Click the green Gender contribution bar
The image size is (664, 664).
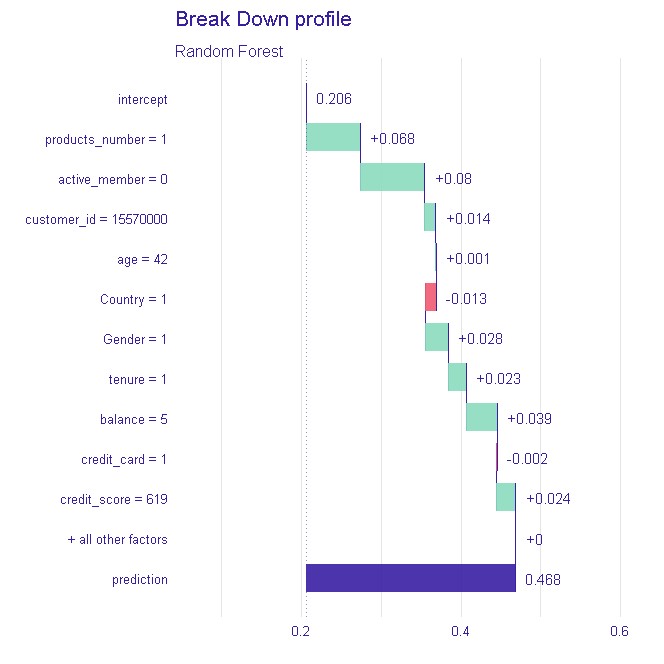click(436, 338)
